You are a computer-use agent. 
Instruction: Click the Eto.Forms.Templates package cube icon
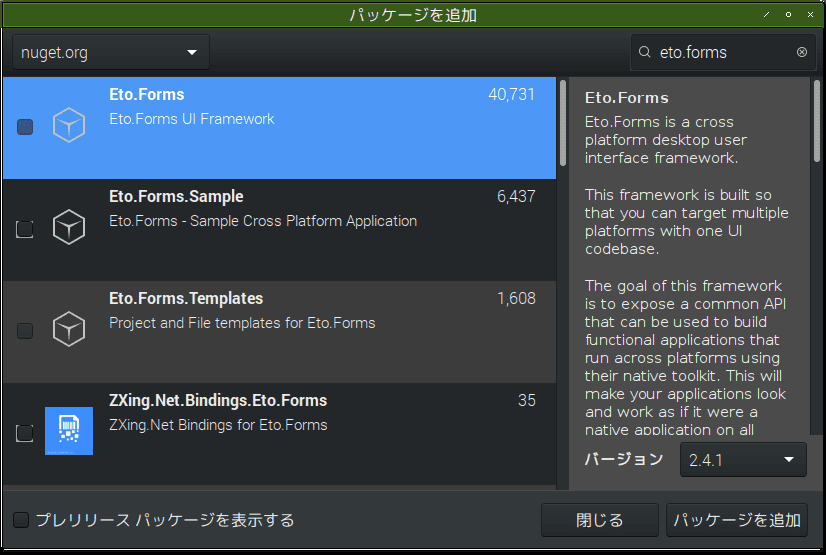point(69,329)
